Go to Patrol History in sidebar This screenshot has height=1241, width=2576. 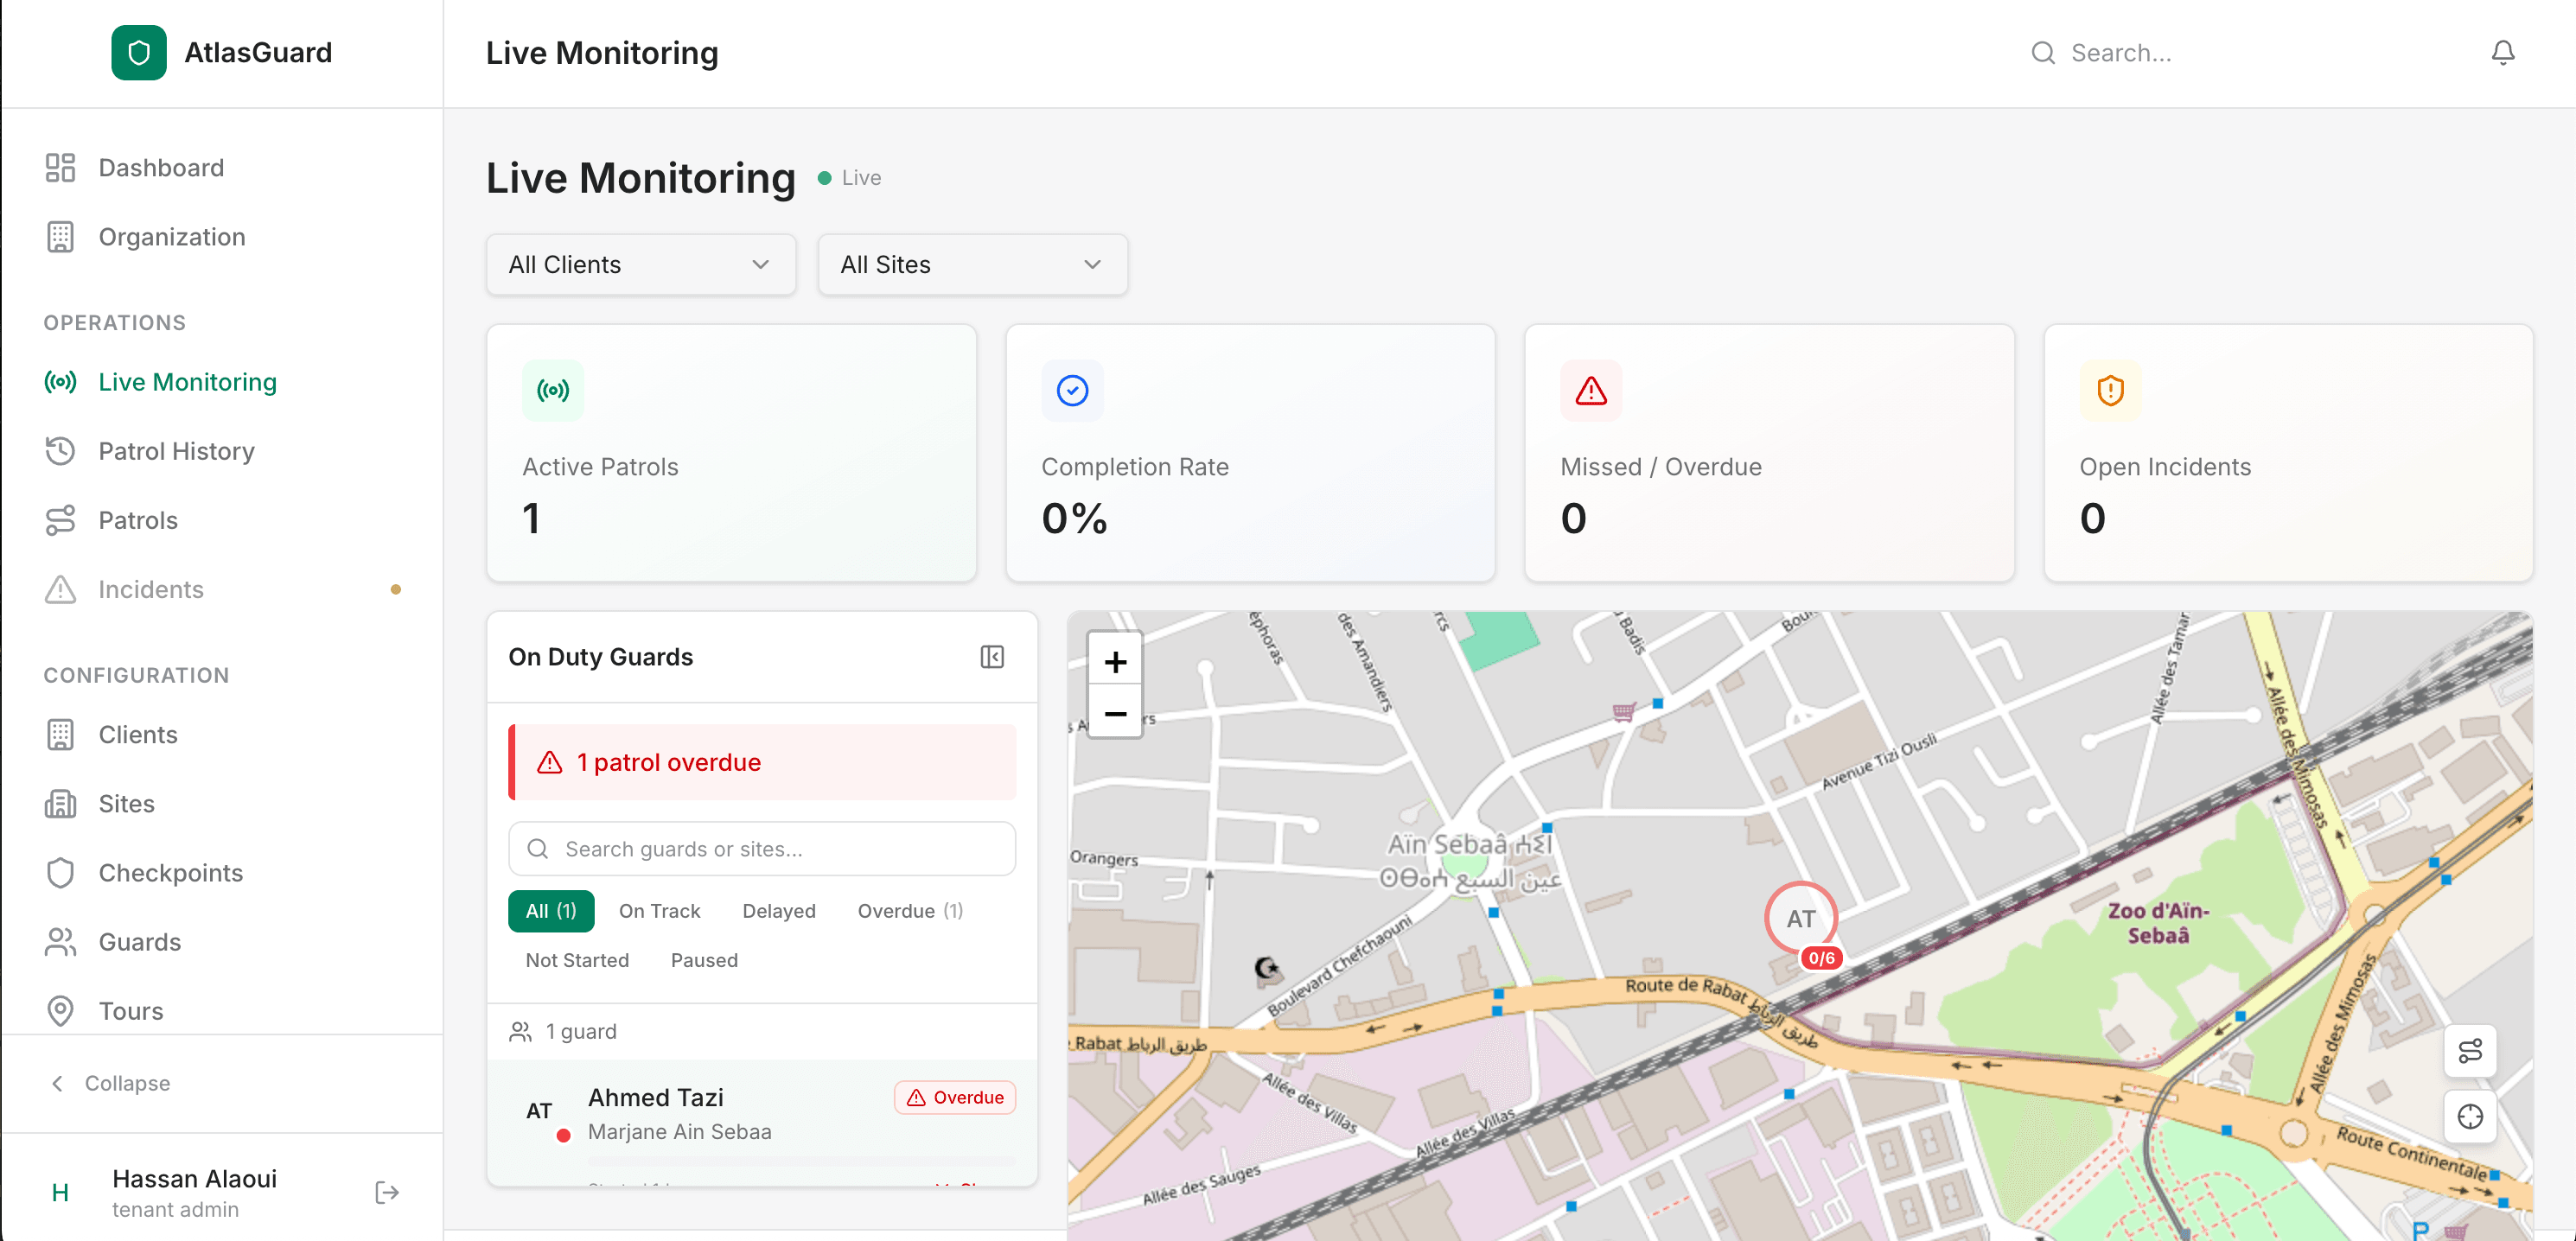click(176, 451)
